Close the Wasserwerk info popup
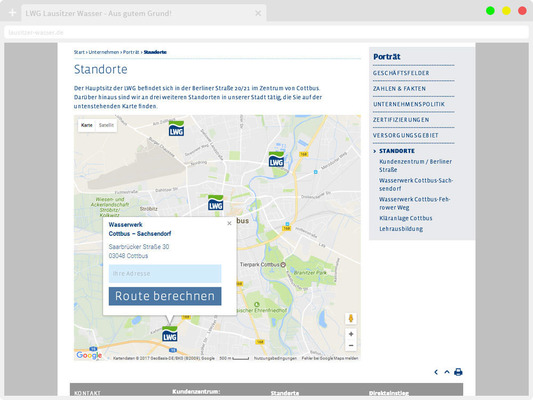This screenshot has width=533, height=400. (229, 223)
